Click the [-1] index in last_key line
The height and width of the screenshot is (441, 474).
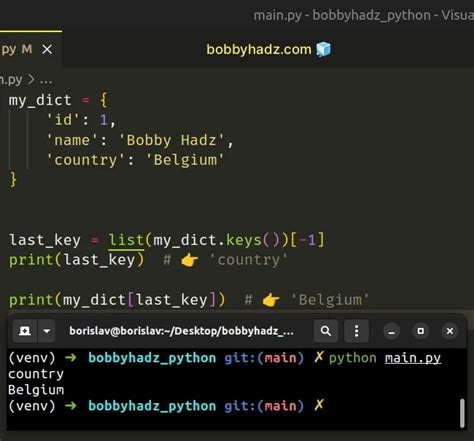[x=307, y=240]
